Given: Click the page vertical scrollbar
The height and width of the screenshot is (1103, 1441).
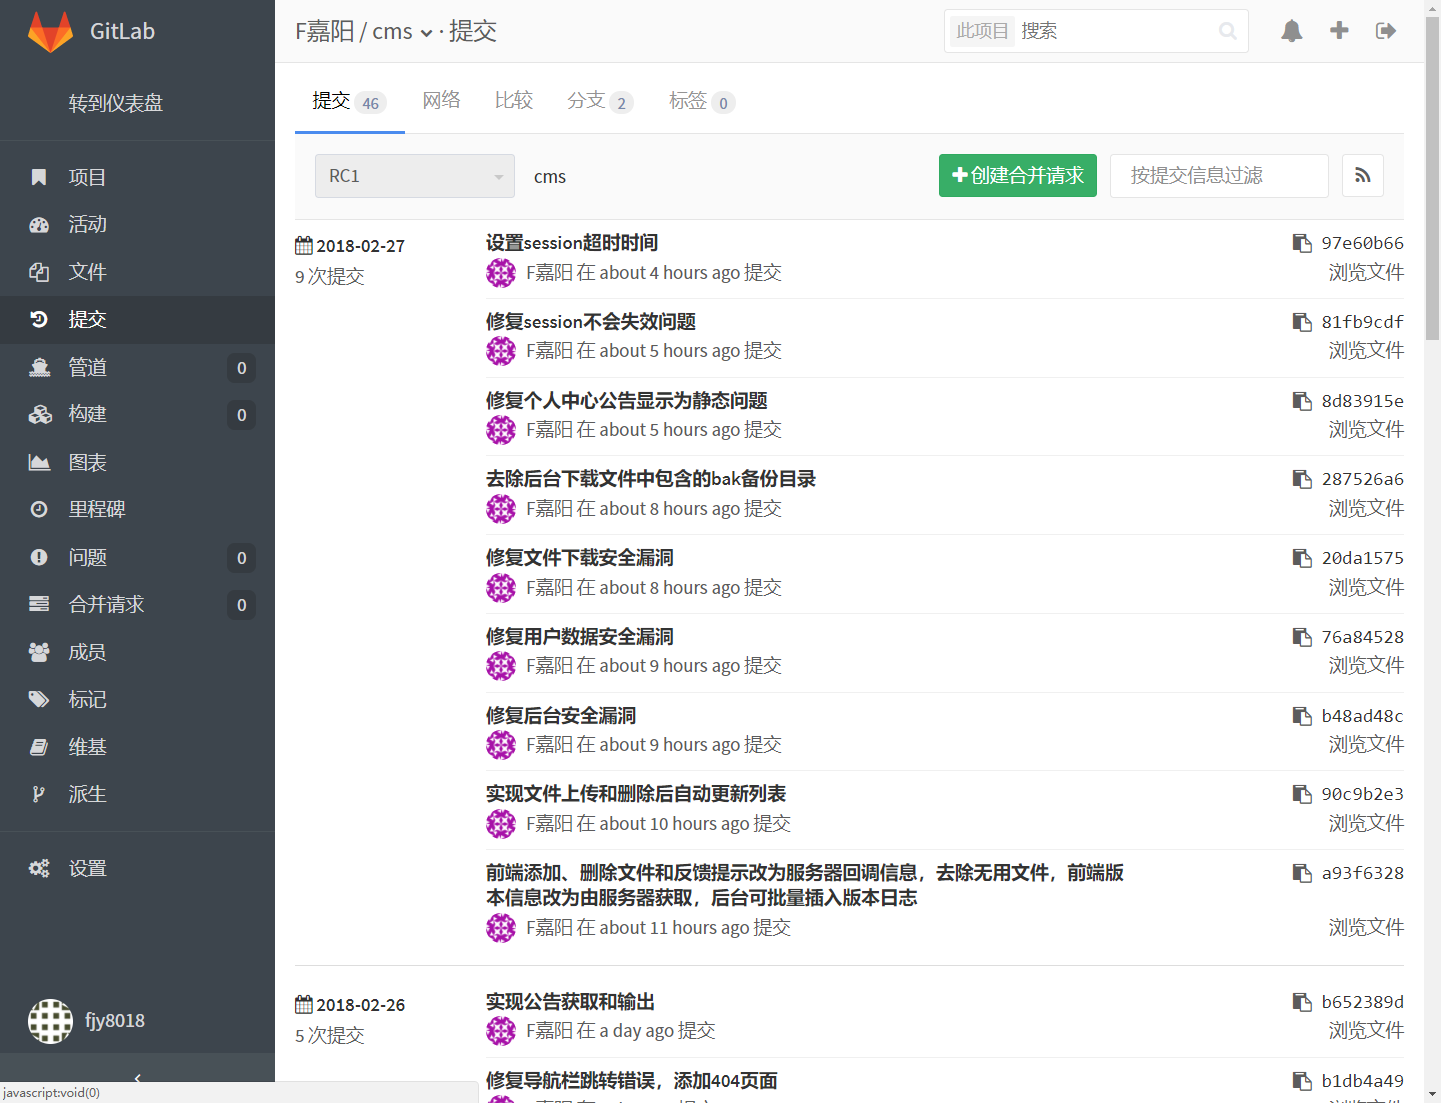Looking at the screenshot, I should tap(1432, 180).
